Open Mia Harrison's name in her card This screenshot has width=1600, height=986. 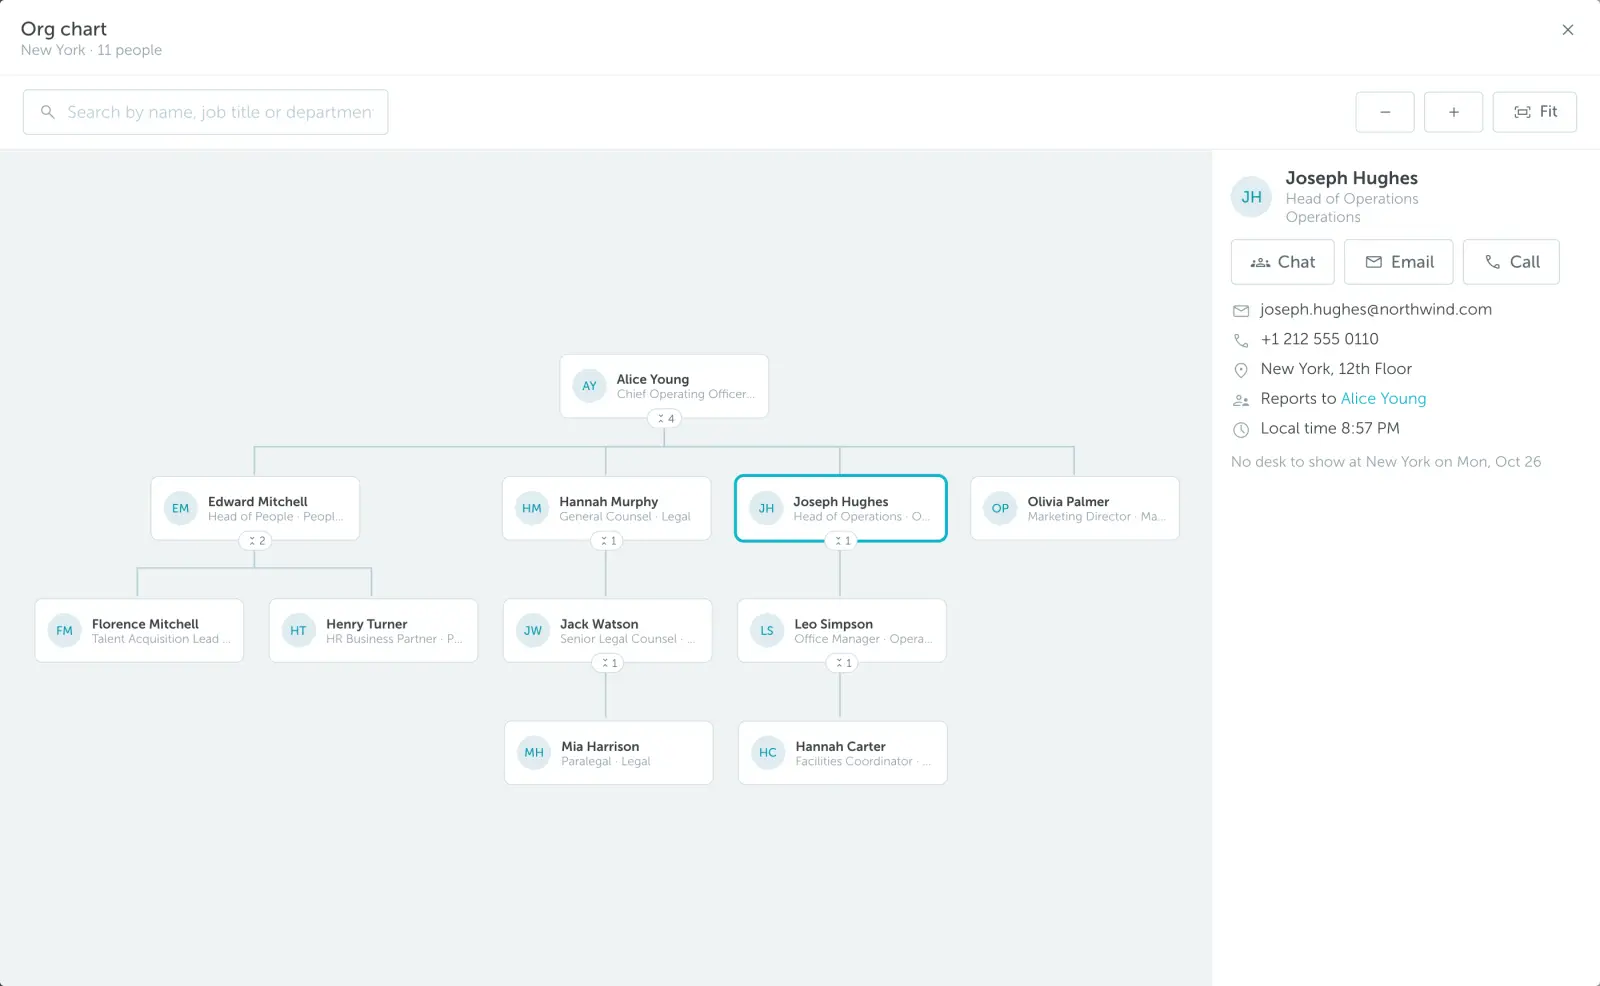point(600,746)
